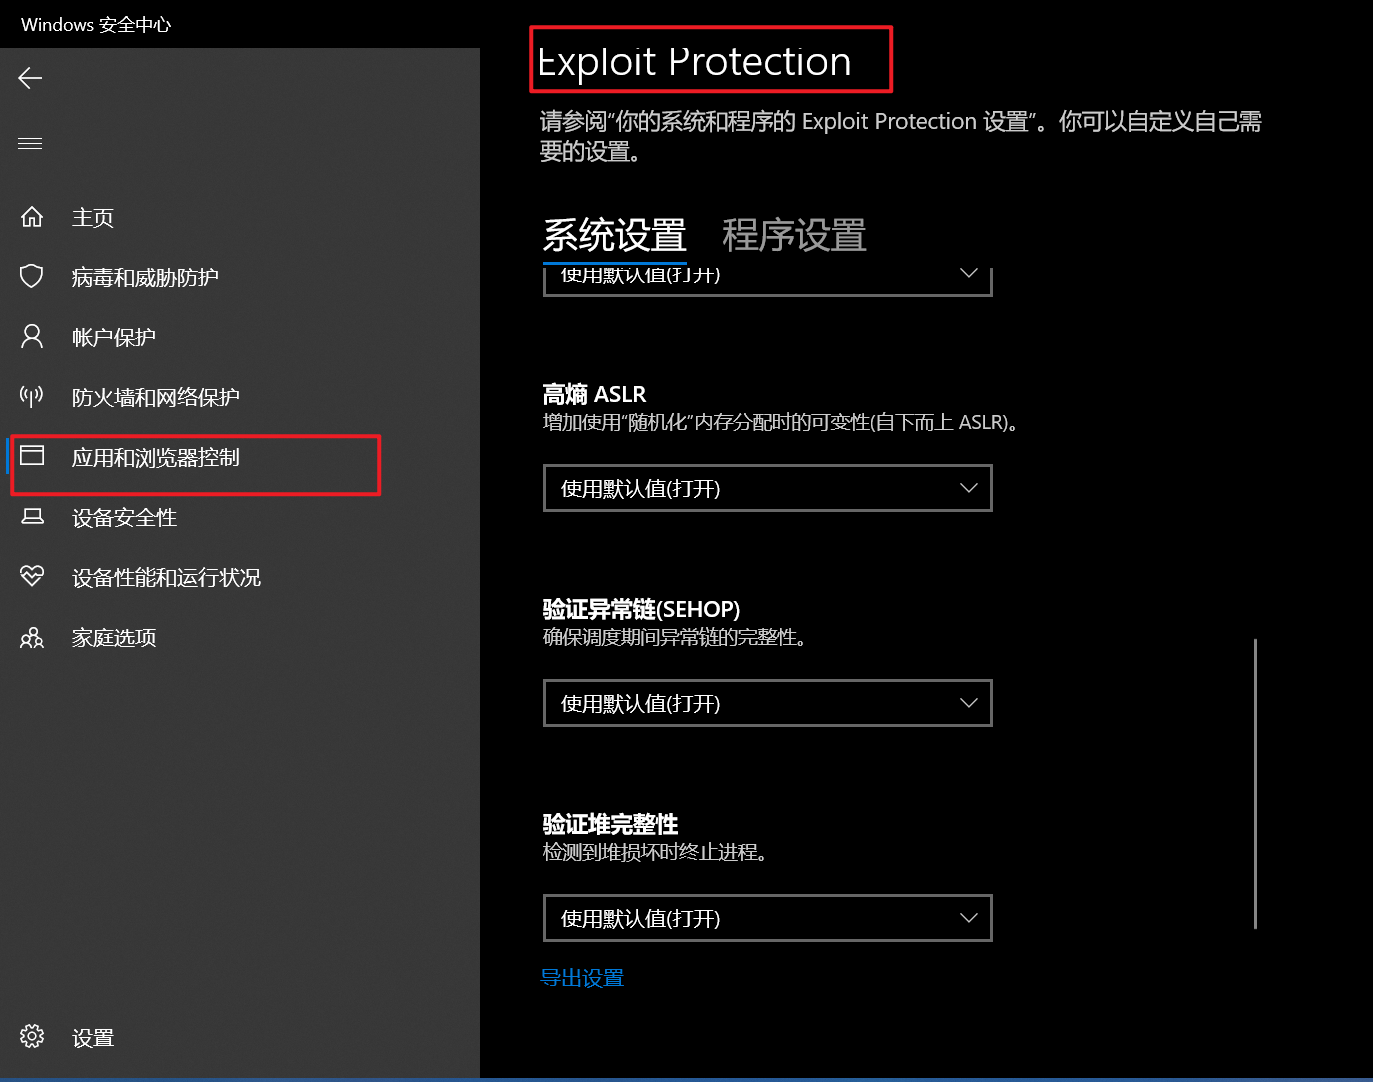Click the home icon for 主页

[32, 217]
